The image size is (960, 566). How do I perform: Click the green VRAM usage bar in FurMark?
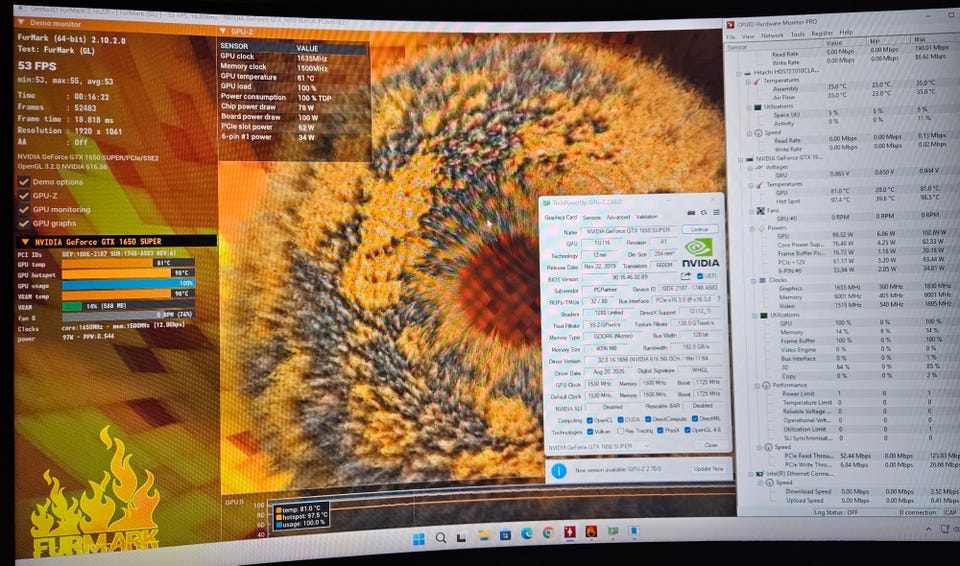tap(72, 306)
